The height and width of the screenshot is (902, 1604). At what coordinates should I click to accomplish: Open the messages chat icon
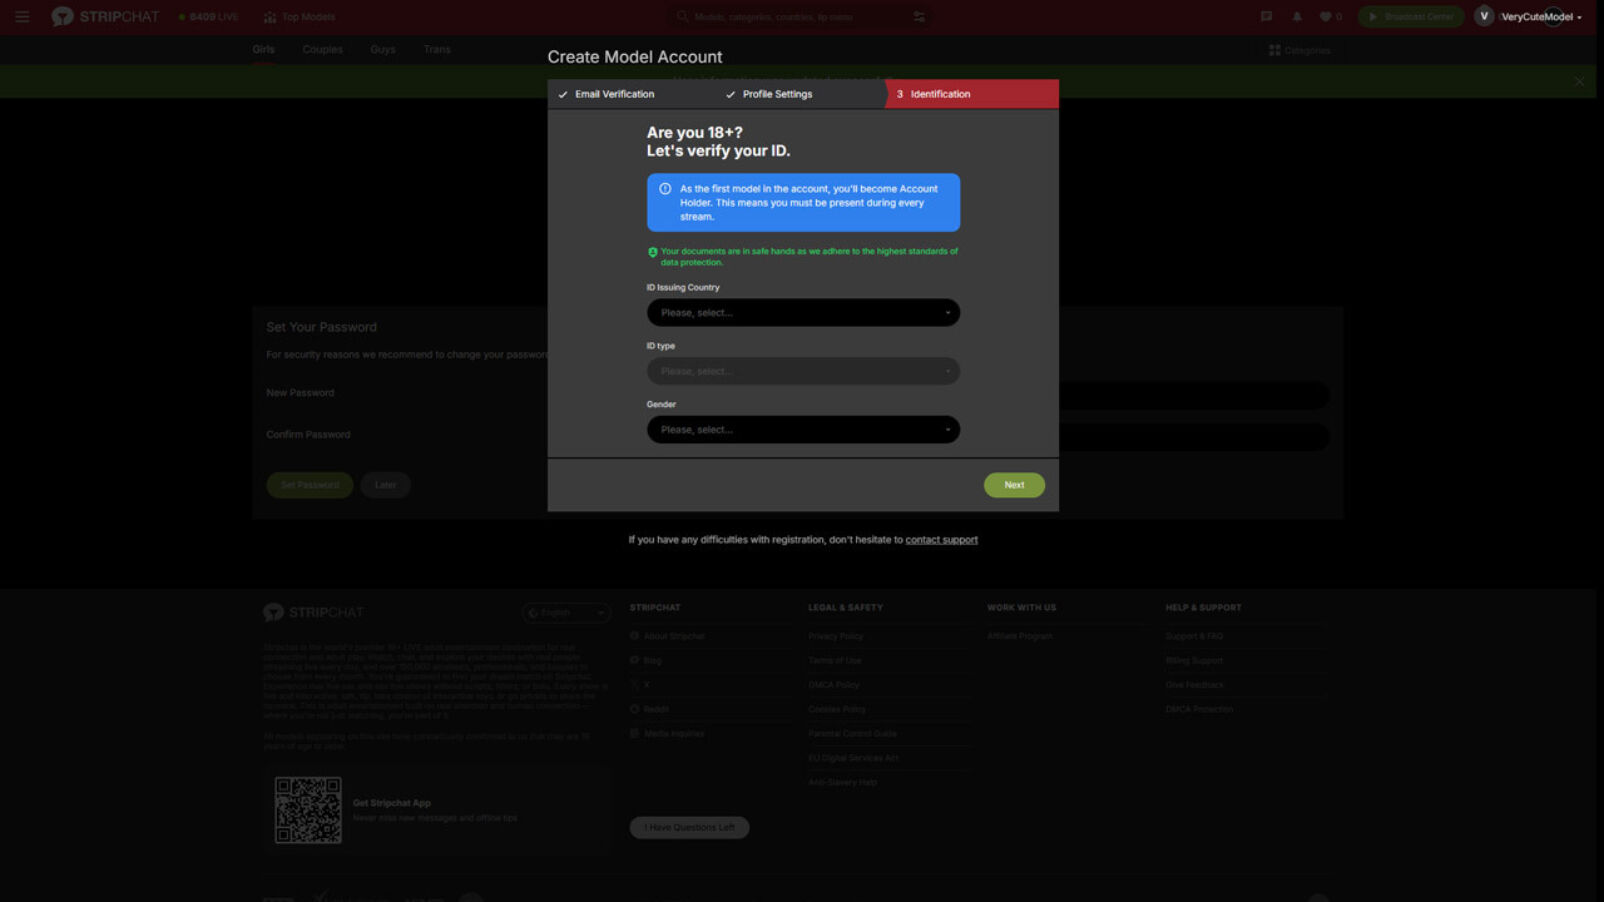pyautogui.click(x=1266, y=17)
